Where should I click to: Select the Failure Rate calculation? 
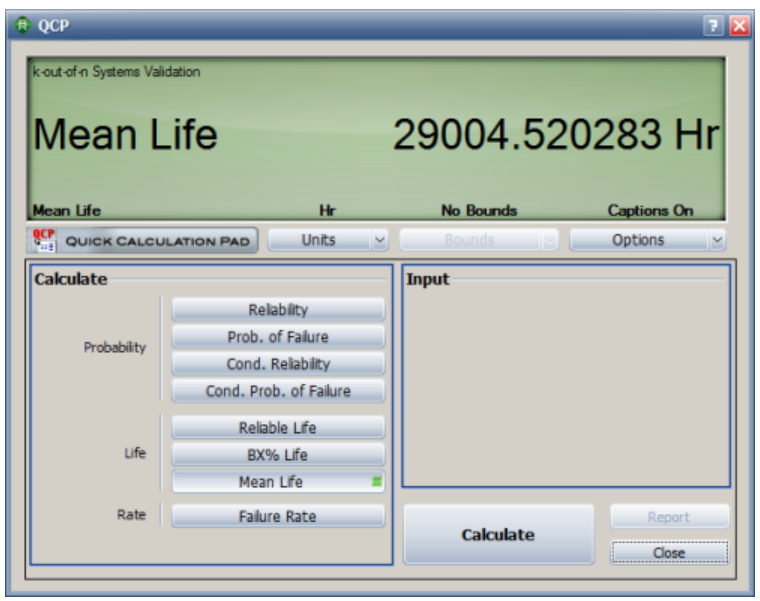click(278, 516)
